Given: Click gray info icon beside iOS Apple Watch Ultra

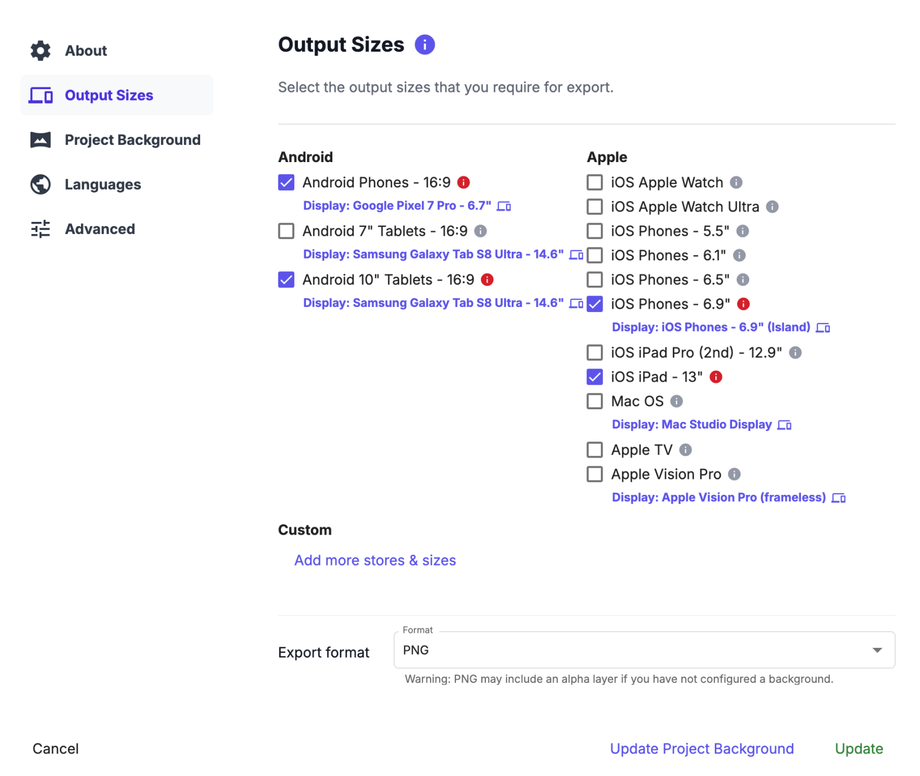Looking at the screenshot, I should pyautogui.click(x=772, y=207).
